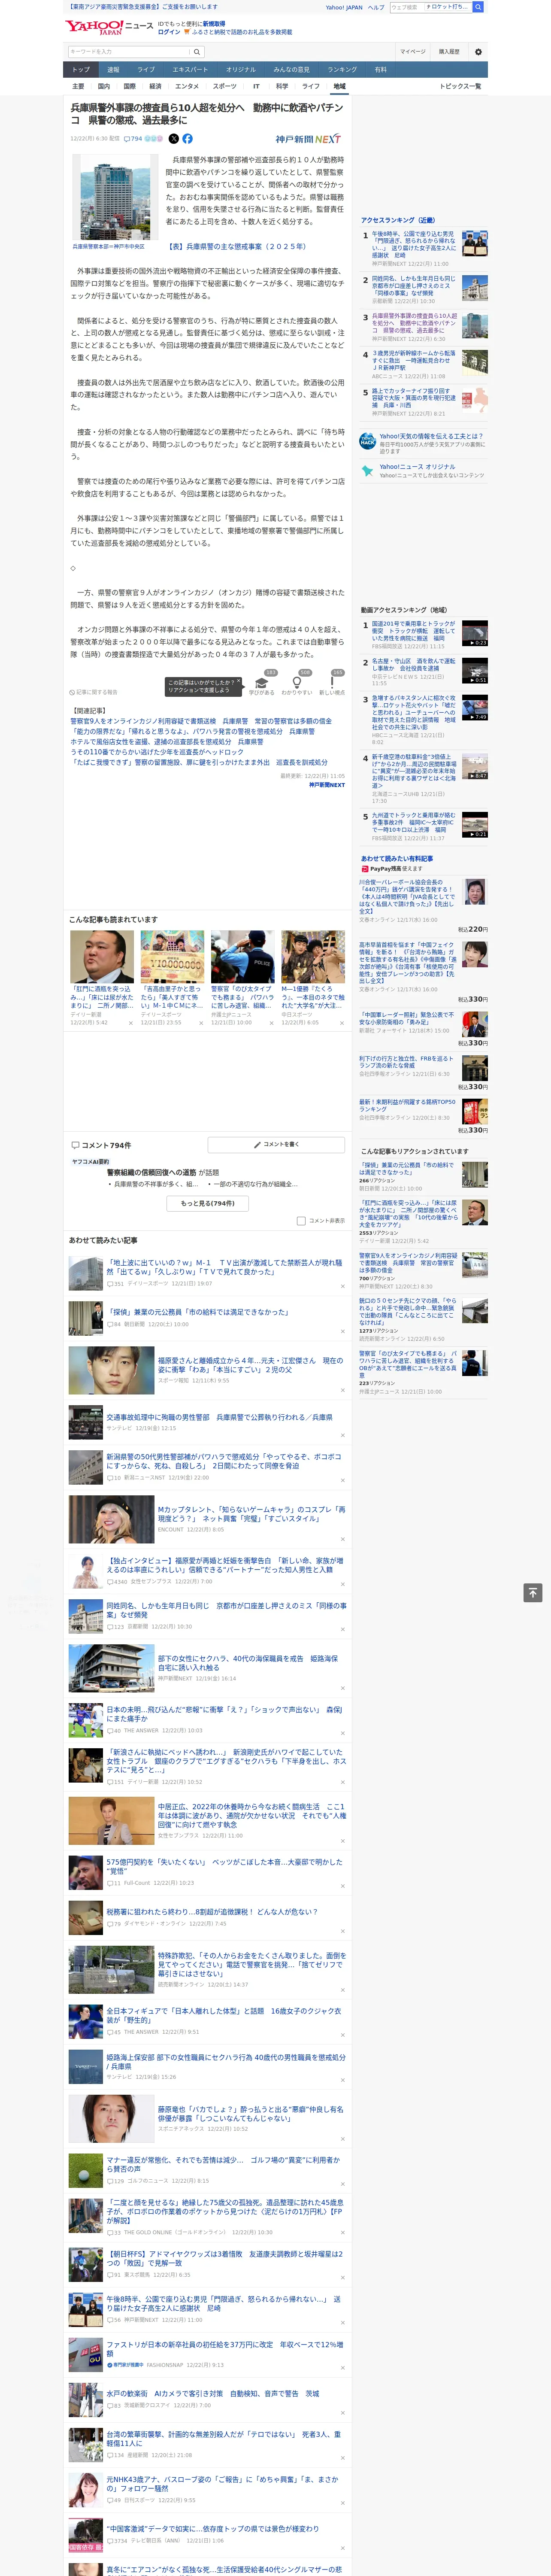Switch to the 速報 tab

113,70
